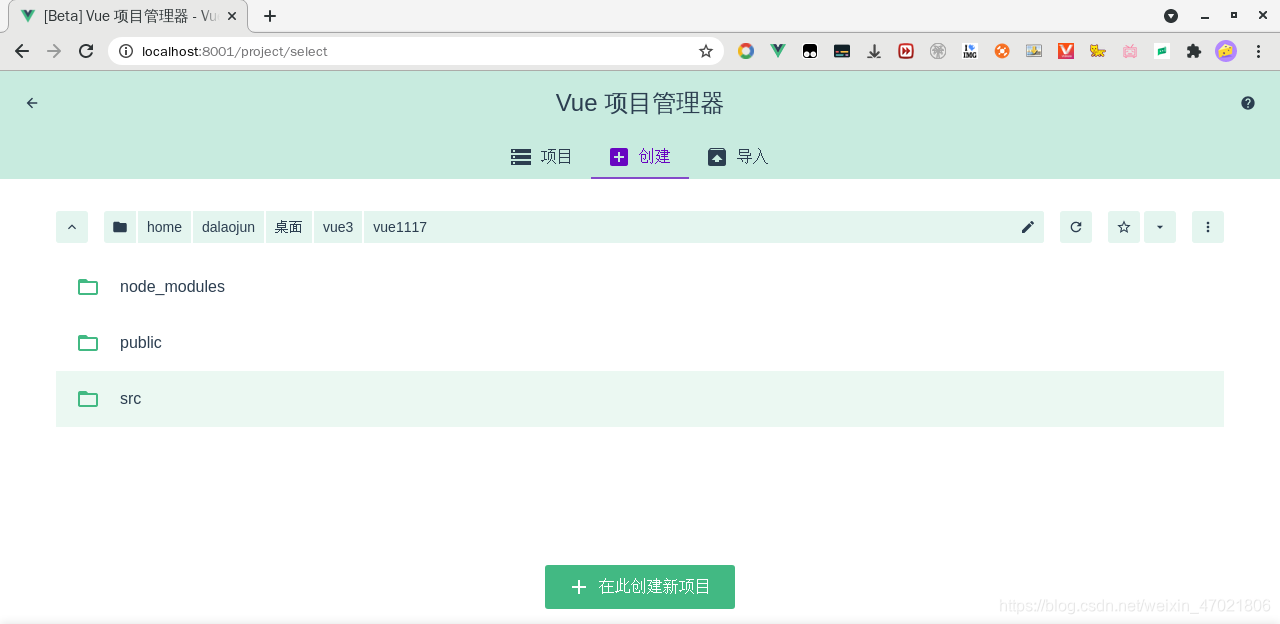Image resolution: width=1280 pixels, height=624 pixels.
Task: Refresh the current directory listing
Action: coord(1075,227)
